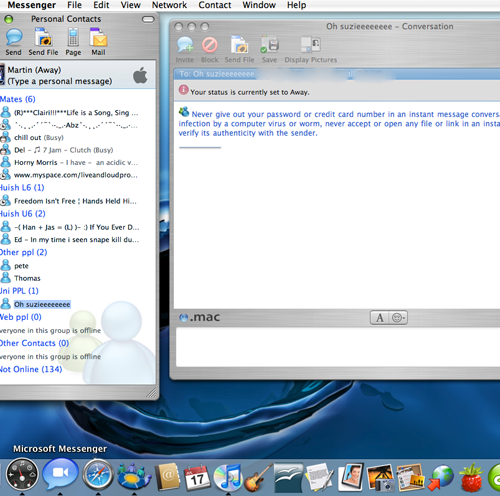This screenshot has height=496, width=500.
Task: Click the sunset photo and camera Dock icon
Action: coord(380,478)
